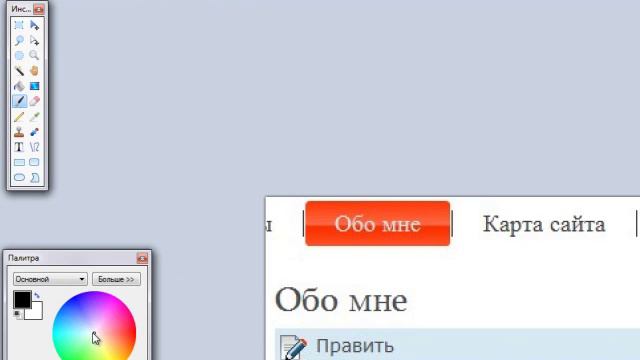Screen dimensions: 640x360
Task: Close the Инструменты tools window
Action: click(x=39, y=9)
